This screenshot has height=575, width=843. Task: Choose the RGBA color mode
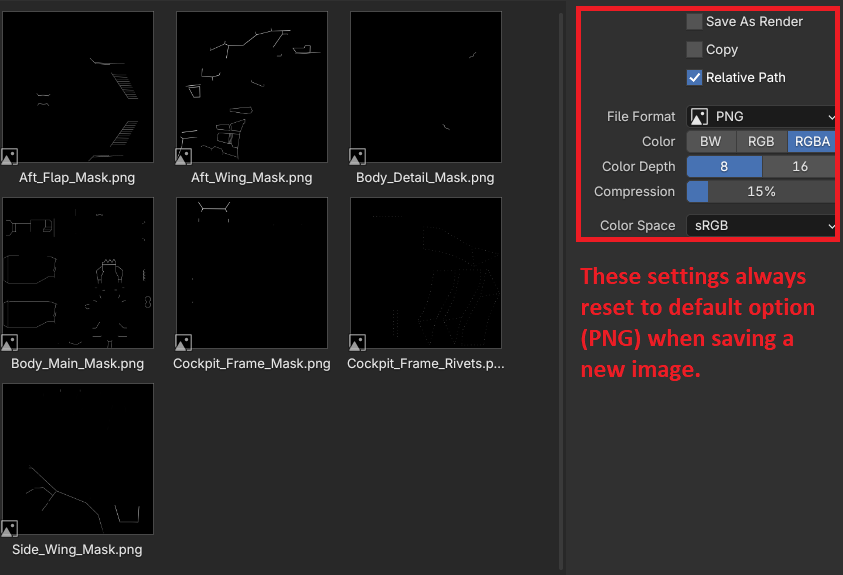812,141
